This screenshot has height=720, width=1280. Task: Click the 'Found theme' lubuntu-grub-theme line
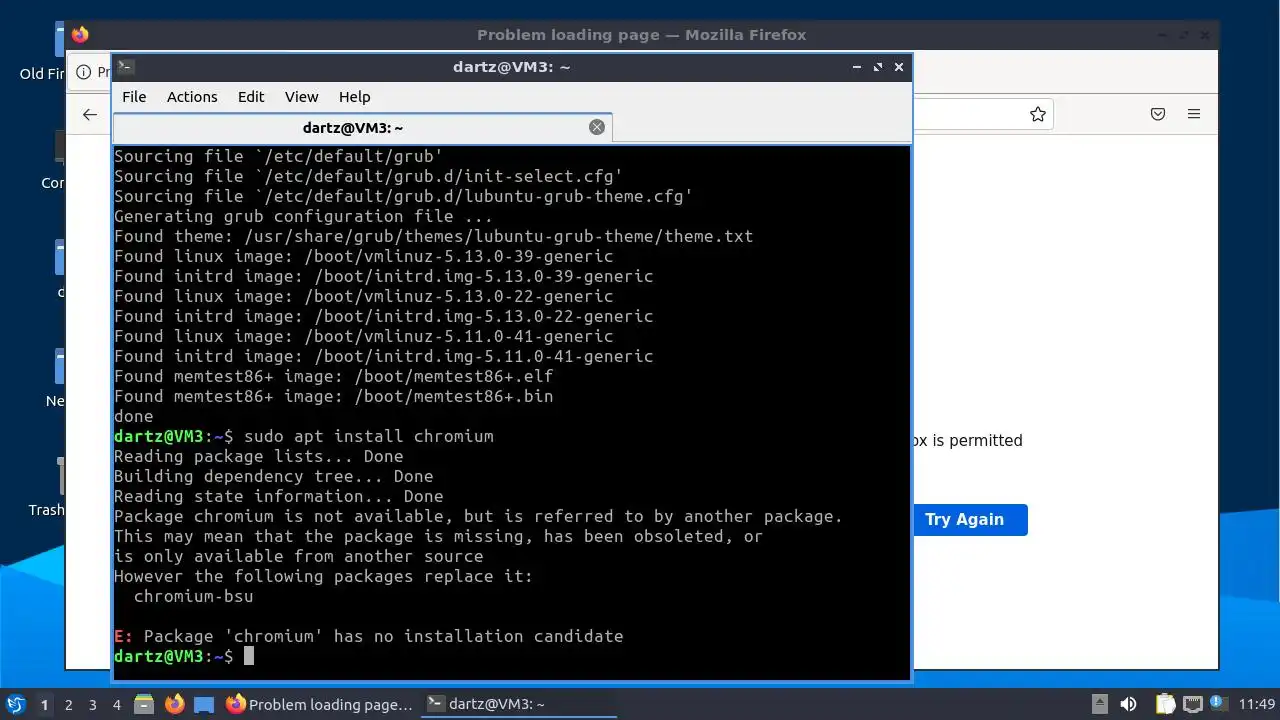coord(433,236)
